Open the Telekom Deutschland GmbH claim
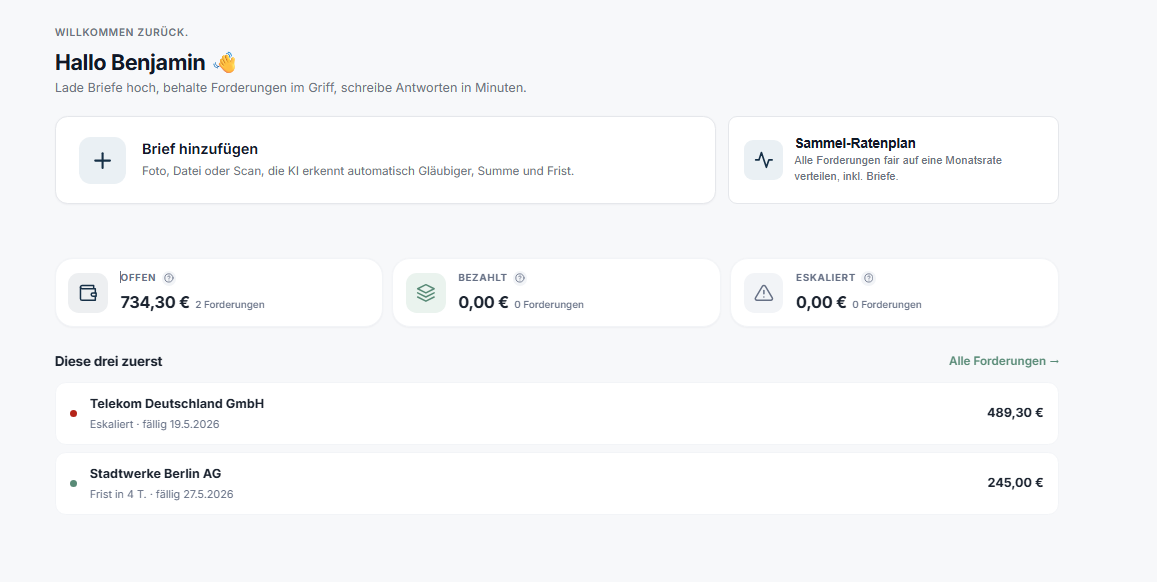Image resolution: width=1157 pixels, height=582 pixels. [556, 413]
